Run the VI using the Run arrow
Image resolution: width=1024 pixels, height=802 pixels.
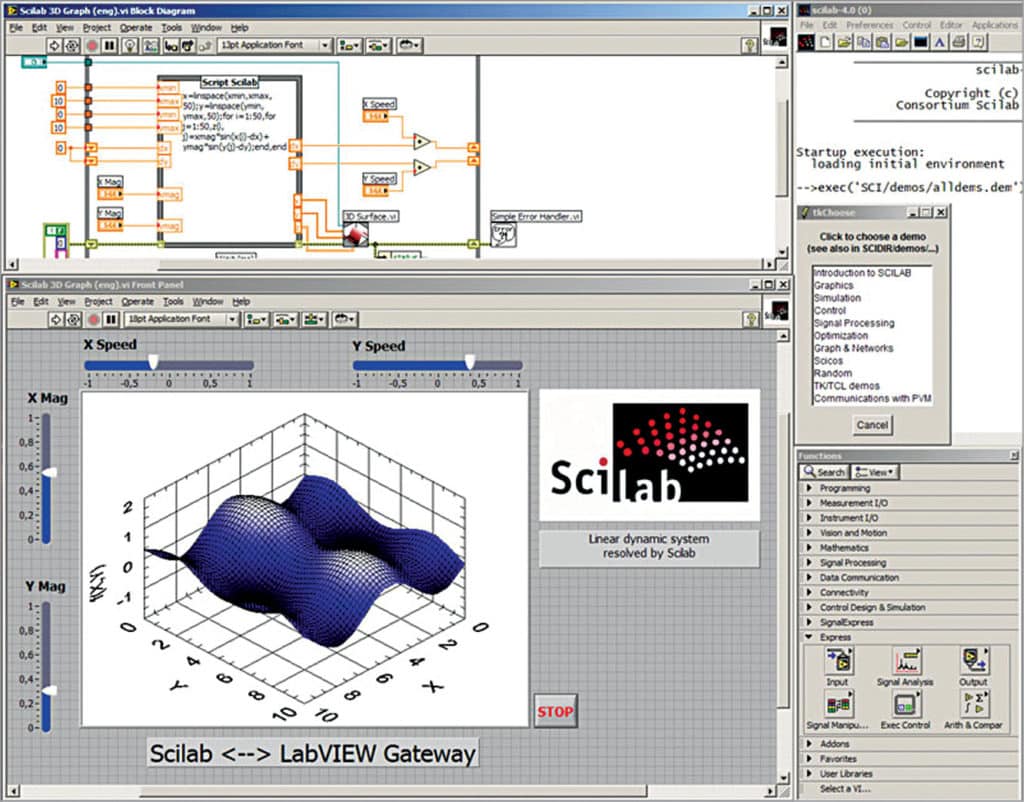[56, 45]
